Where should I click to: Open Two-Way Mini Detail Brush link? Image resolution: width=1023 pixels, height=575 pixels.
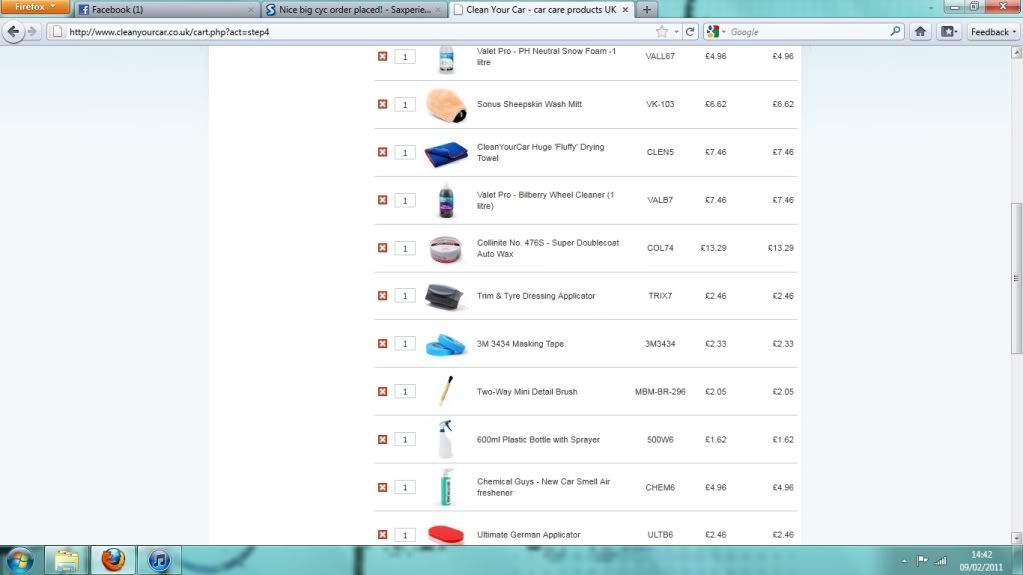pos(527,392)
